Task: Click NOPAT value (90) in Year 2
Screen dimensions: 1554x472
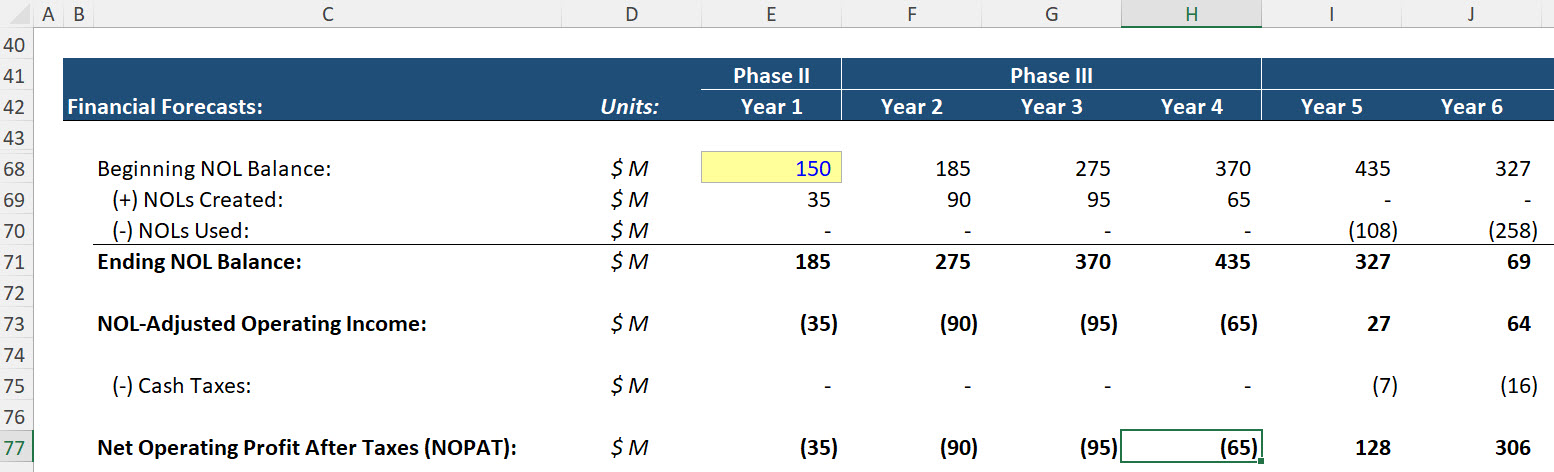Action: 957,448
